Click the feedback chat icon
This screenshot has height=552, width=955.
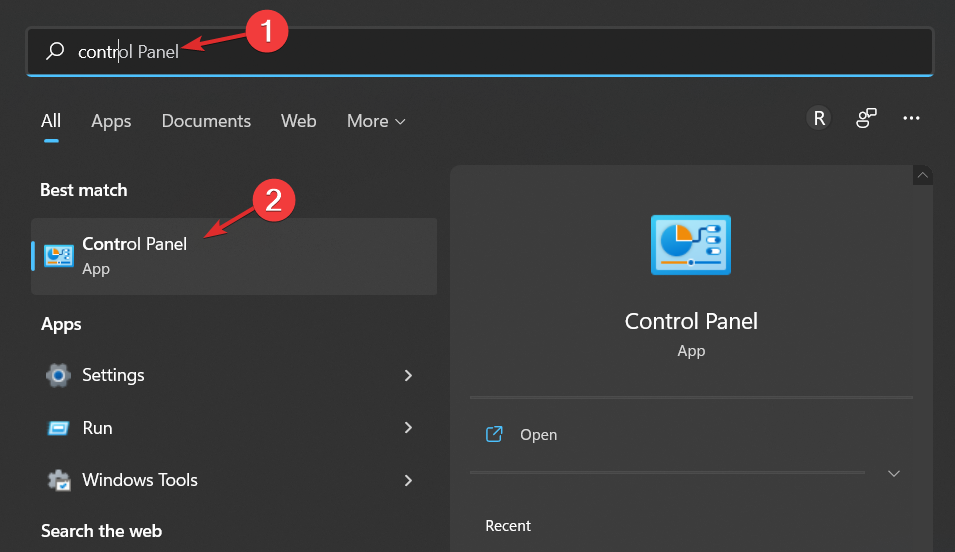tap(866, 118)
